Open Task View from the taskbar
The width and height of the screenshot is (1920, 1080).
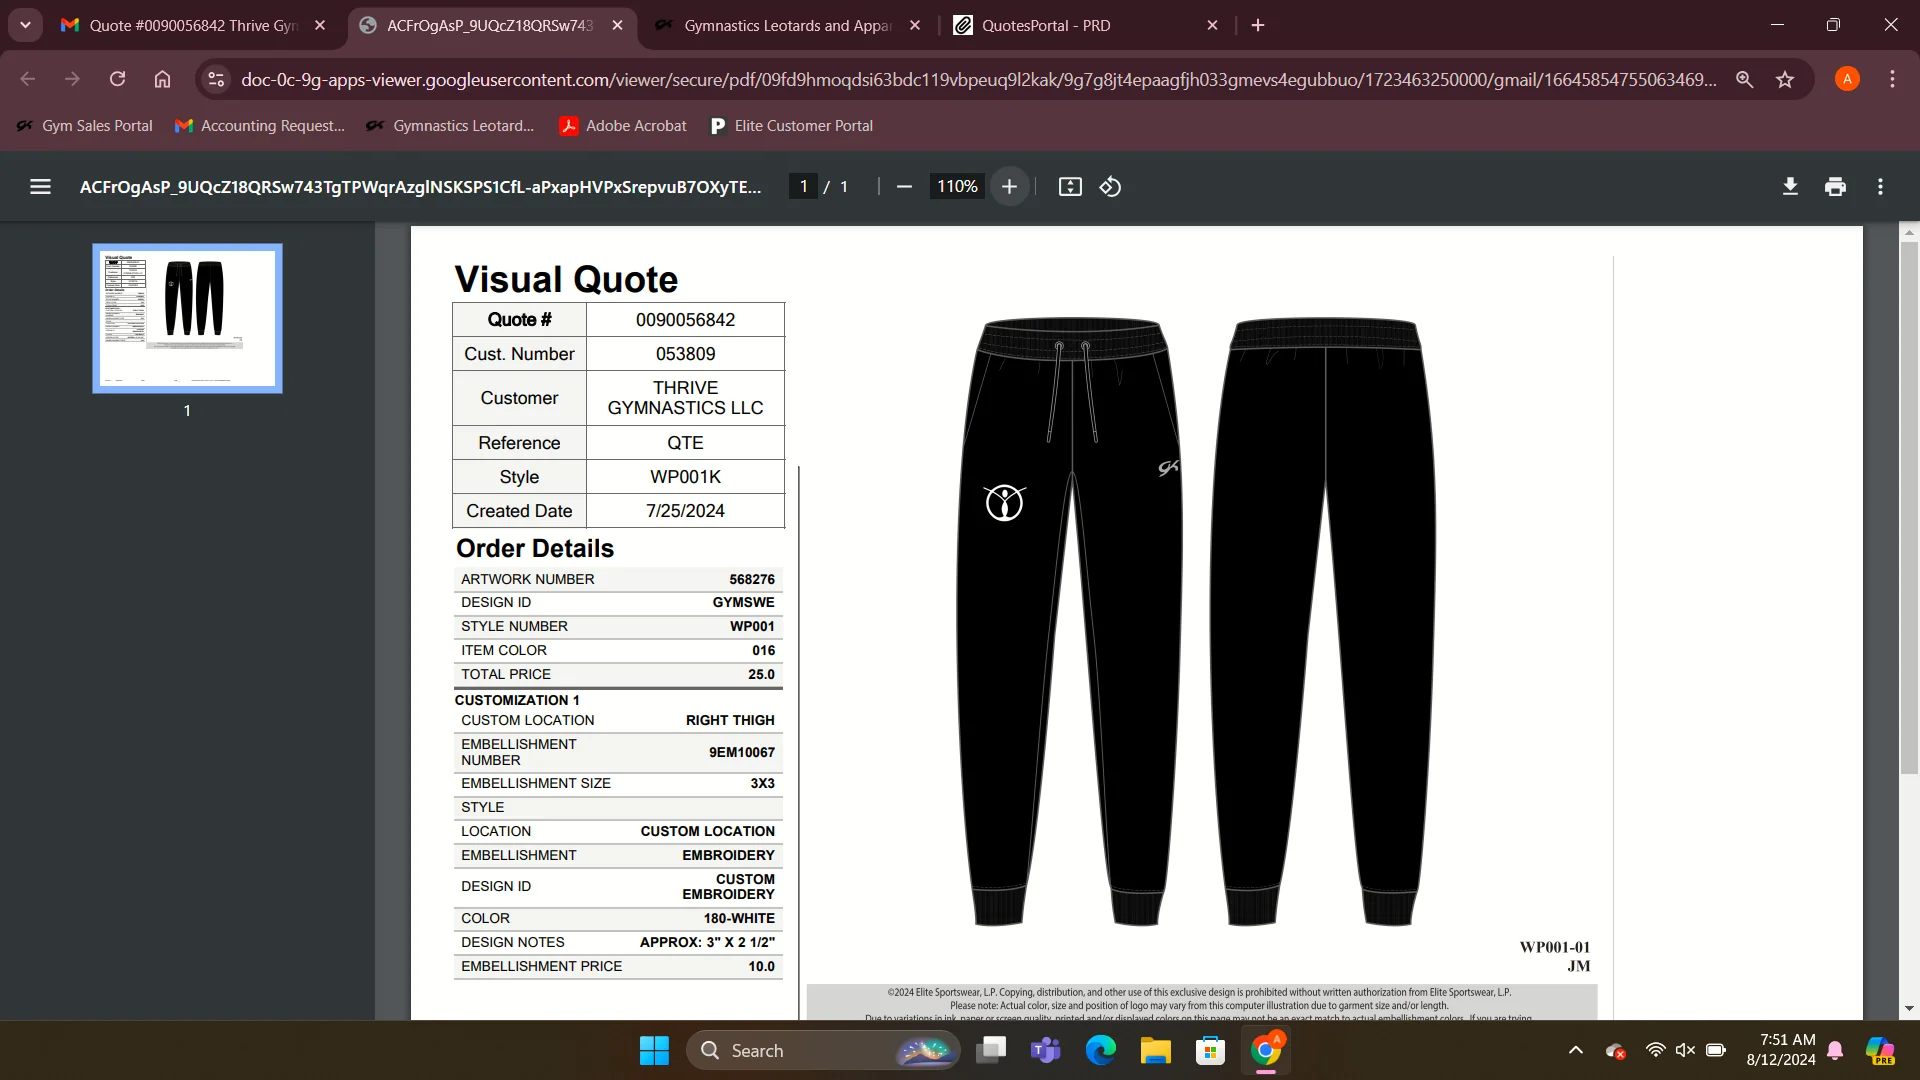tap(991, 1050)
